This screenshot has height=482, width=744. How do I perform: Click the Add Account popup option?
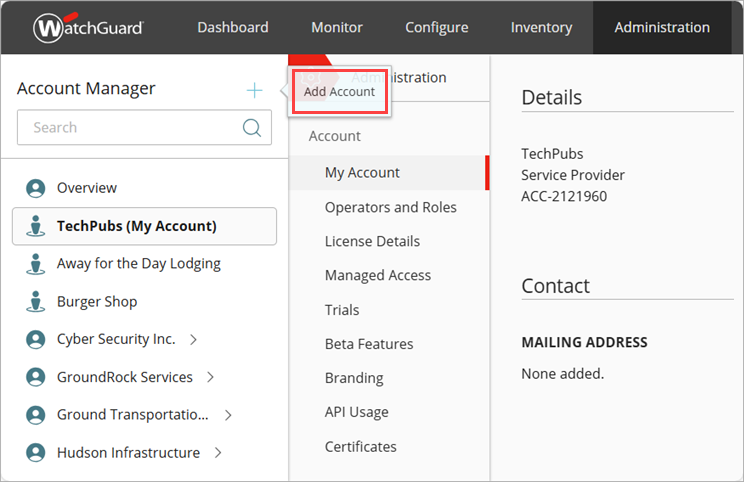coord(340,92)
